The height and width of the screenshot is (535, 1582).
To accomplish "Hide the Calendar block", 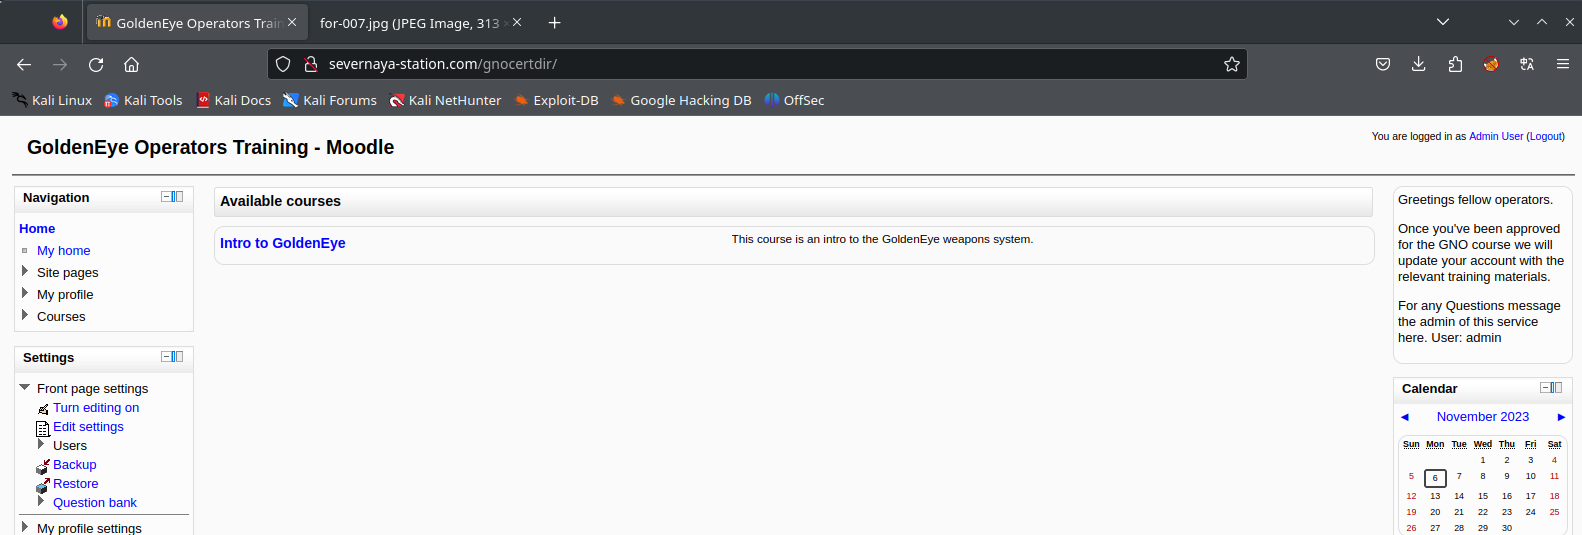I will [1545, 388].
